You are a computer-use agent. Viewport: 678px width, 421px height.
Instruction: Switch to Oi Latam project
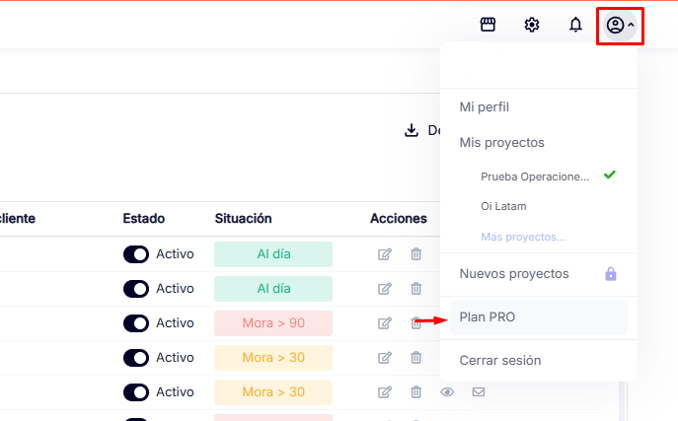point(503,206)
